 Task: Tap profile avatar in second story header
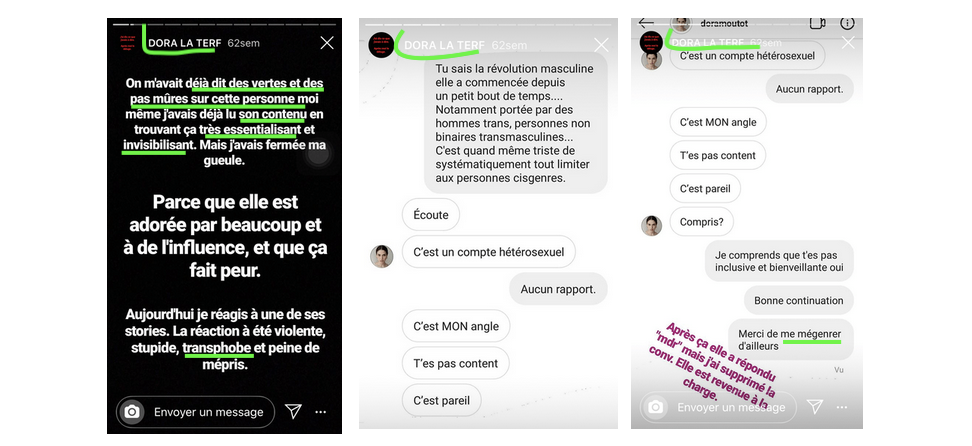point(381,45)
